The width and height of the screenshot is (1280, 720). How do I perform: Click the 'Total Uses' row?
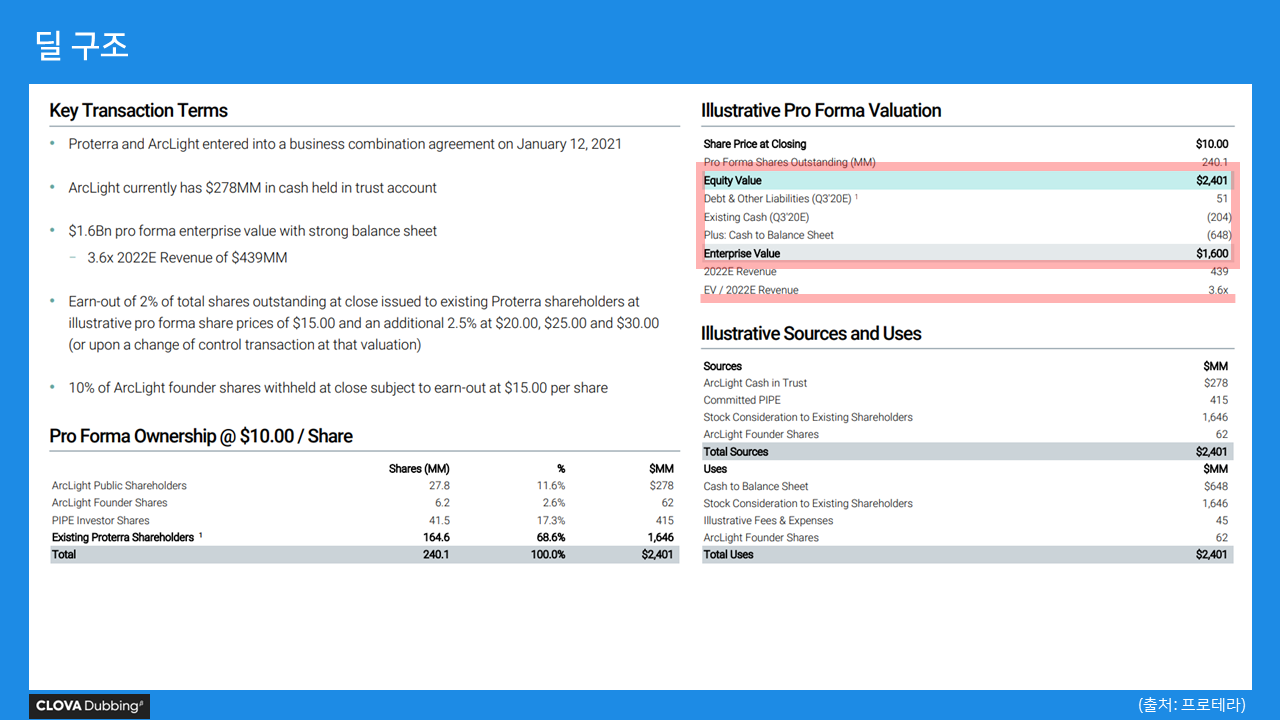(x=966, y=555)
